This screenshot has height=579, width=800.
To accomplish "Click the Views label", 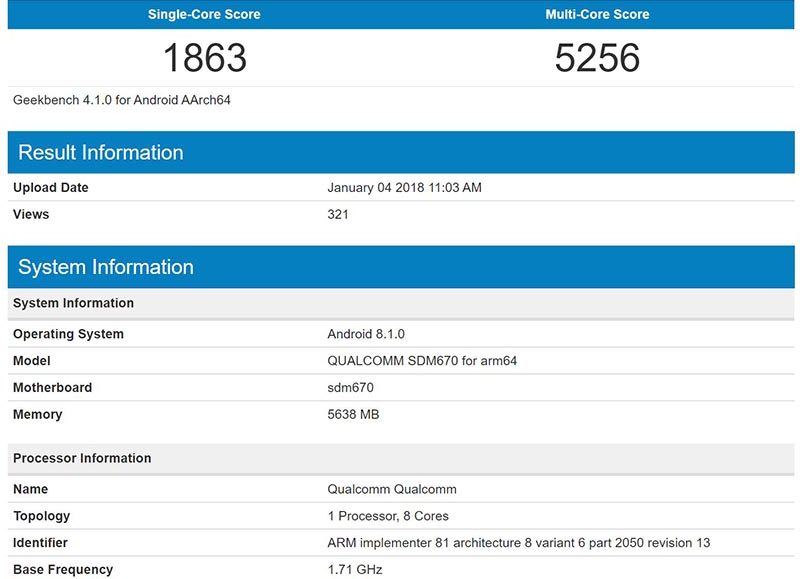I will pyautogui.click(x=31, y=214).
